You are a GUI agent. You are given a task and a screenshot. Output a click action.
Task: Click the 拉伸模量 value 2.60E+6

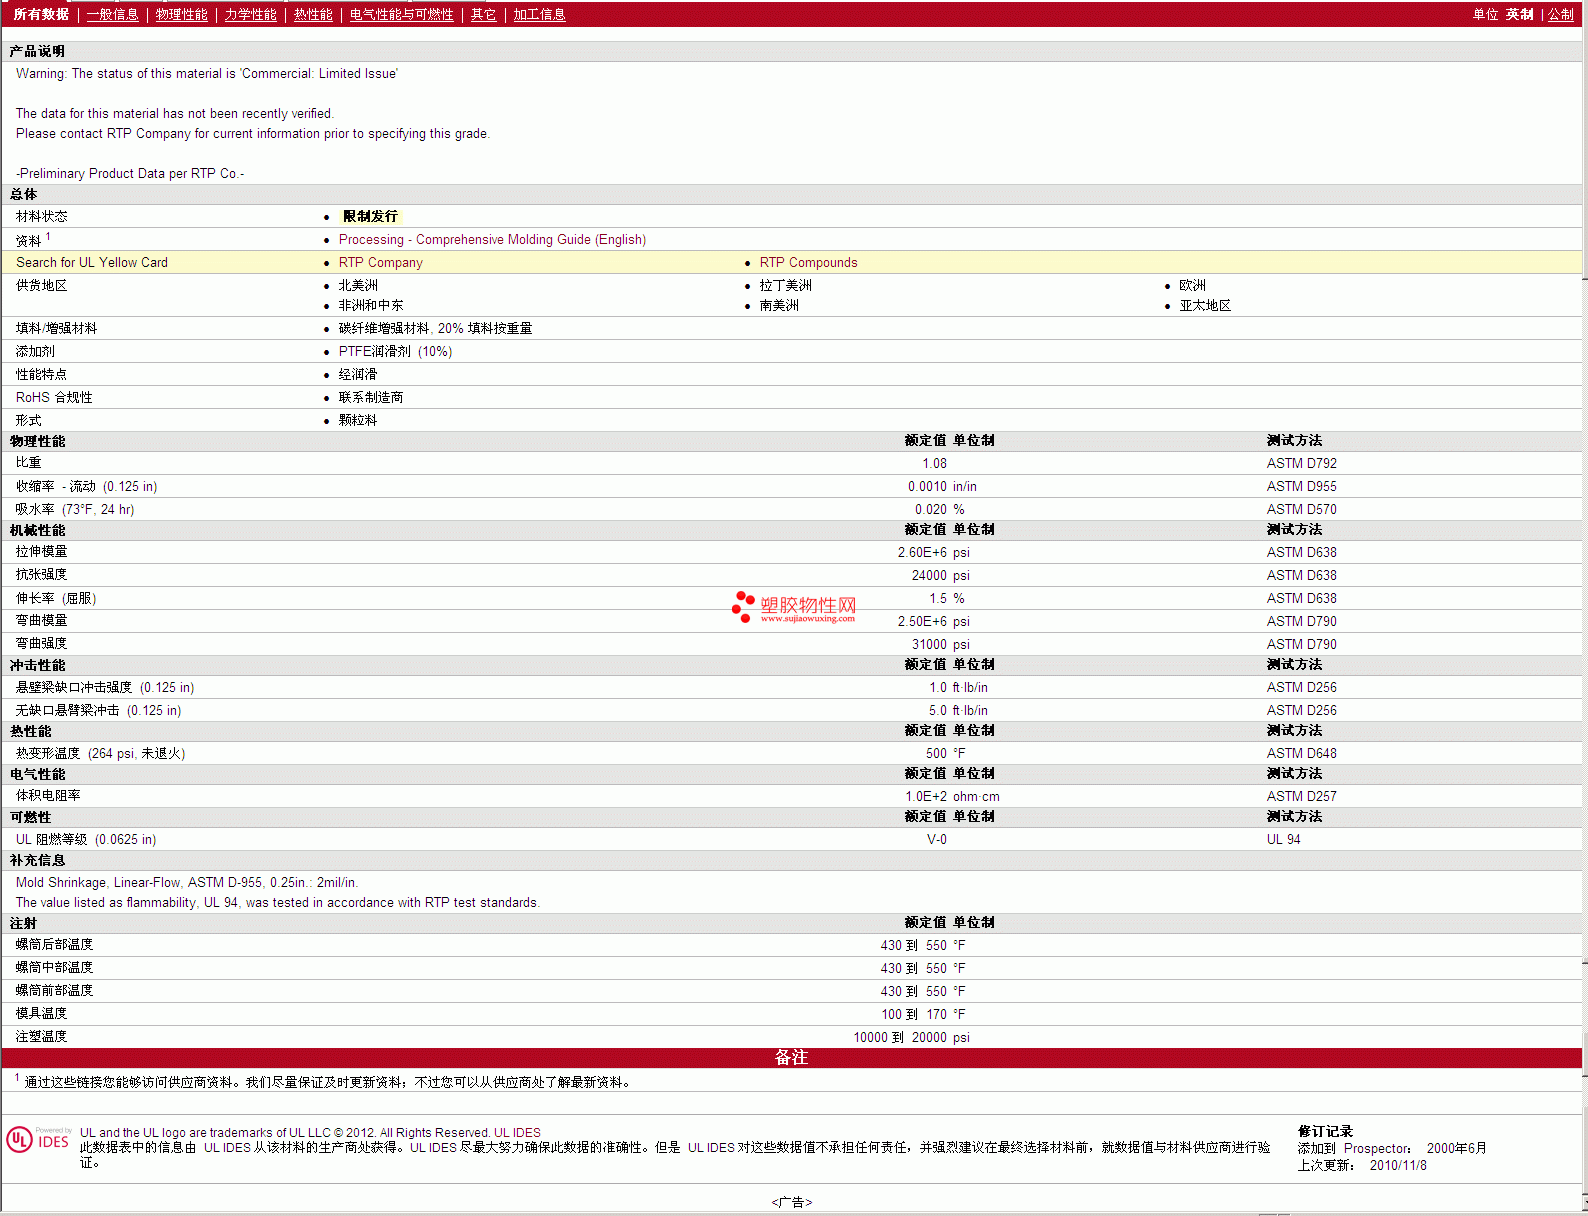point(922,552)
